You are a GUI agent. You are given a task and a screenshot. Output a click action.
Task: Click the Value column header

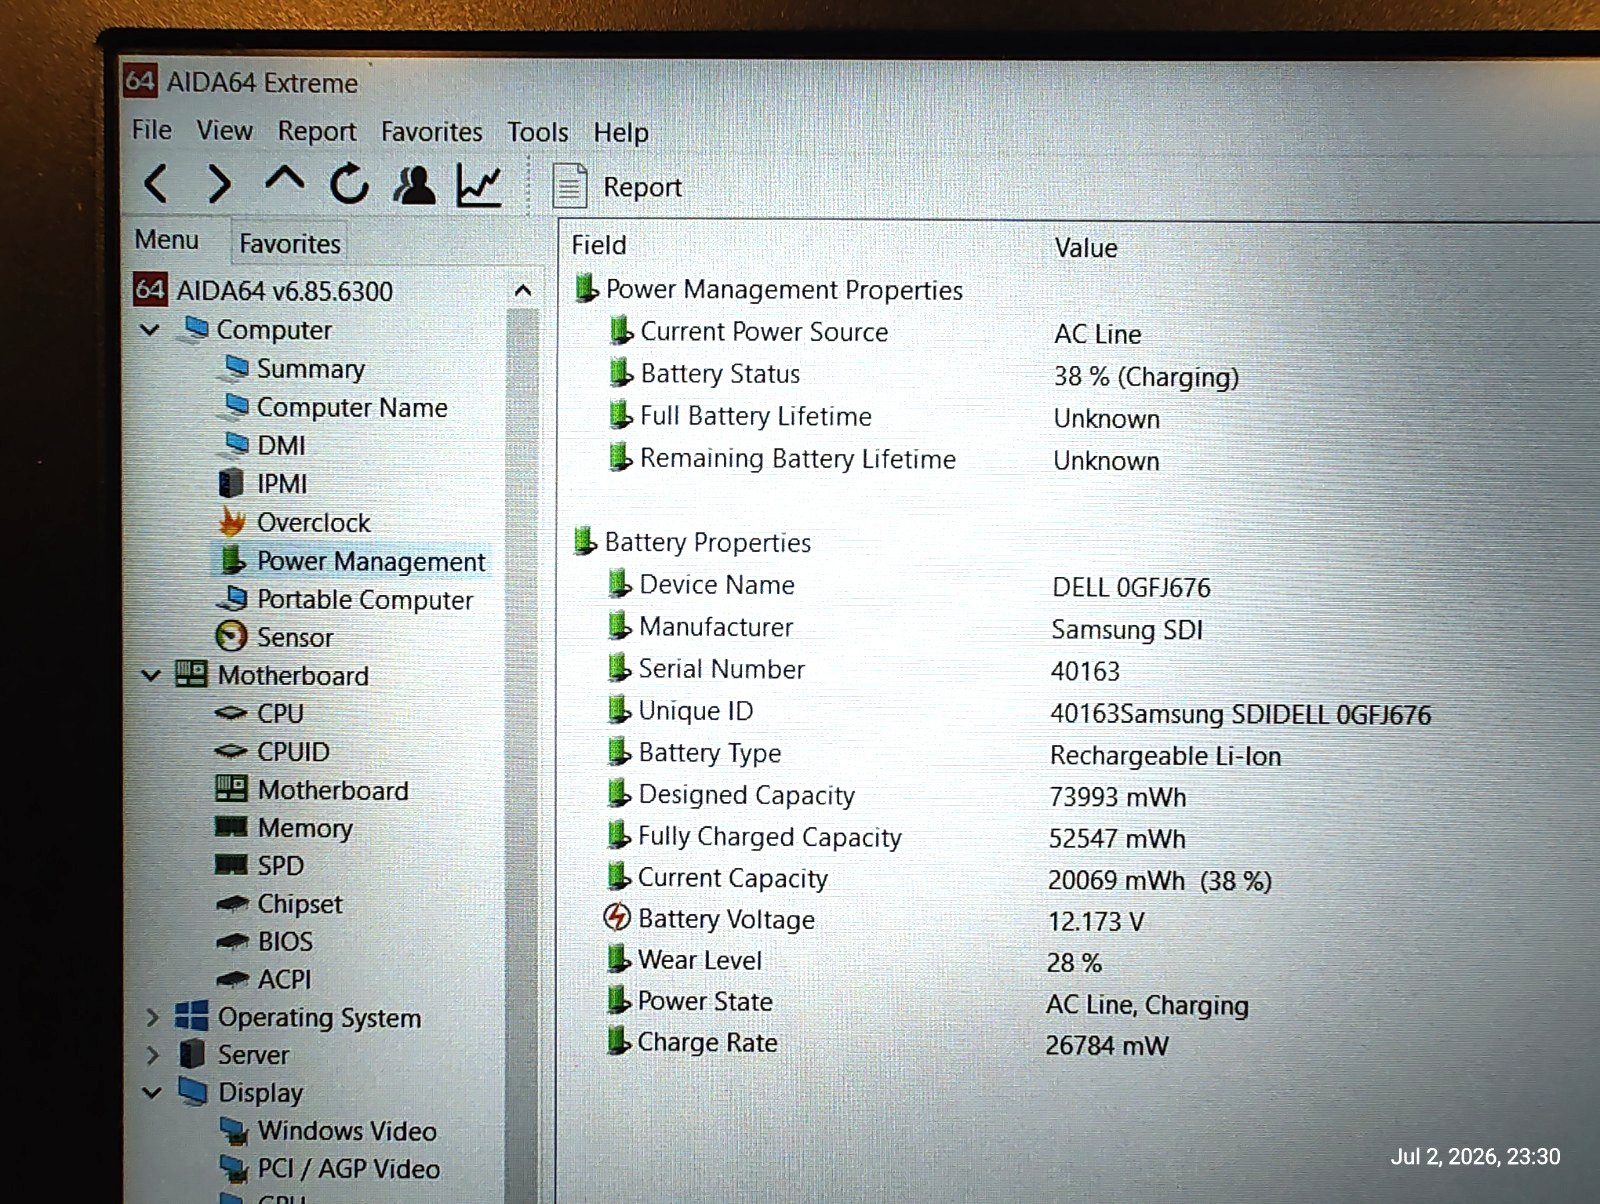(x=1086, y=248)
